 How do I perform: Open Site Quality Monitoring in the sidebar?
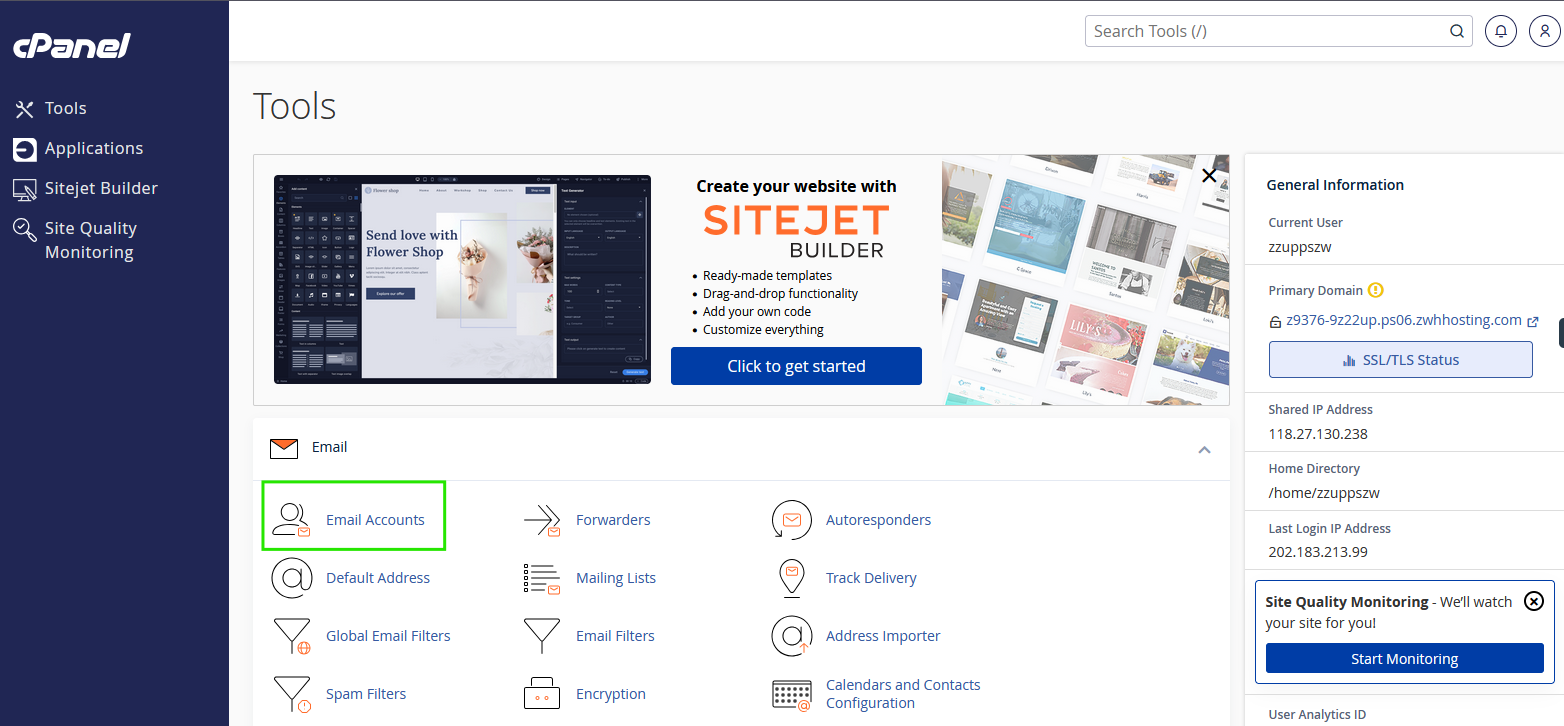coord(91,240)
